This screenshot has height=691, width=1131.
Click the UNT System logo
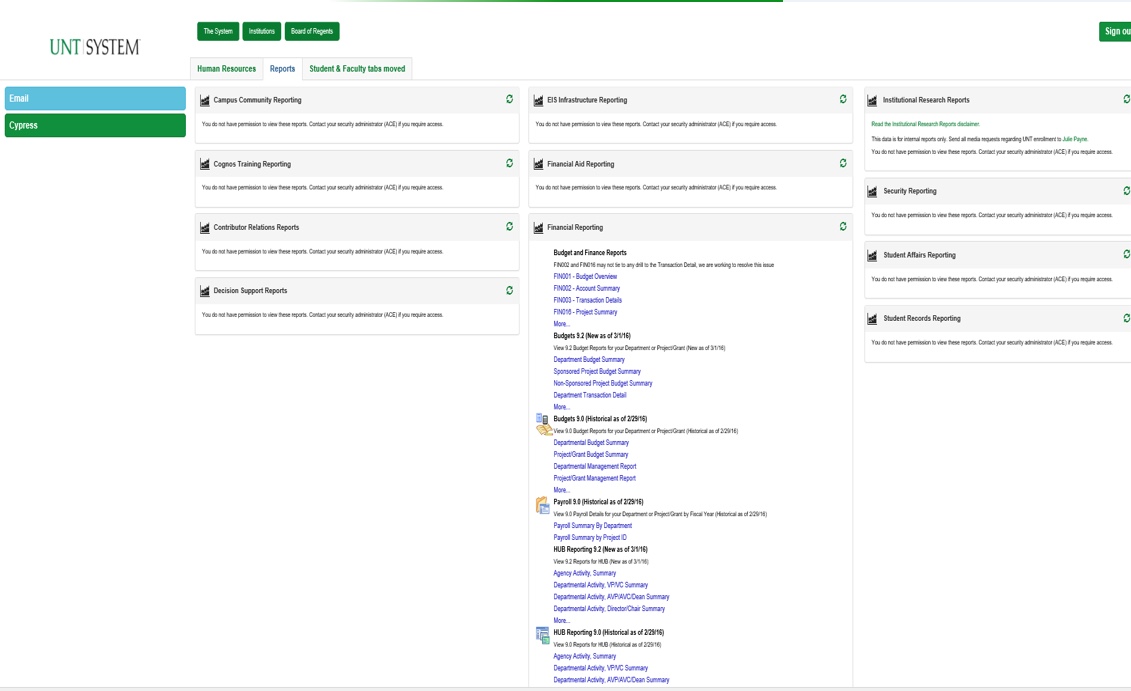tap(94, 47)
